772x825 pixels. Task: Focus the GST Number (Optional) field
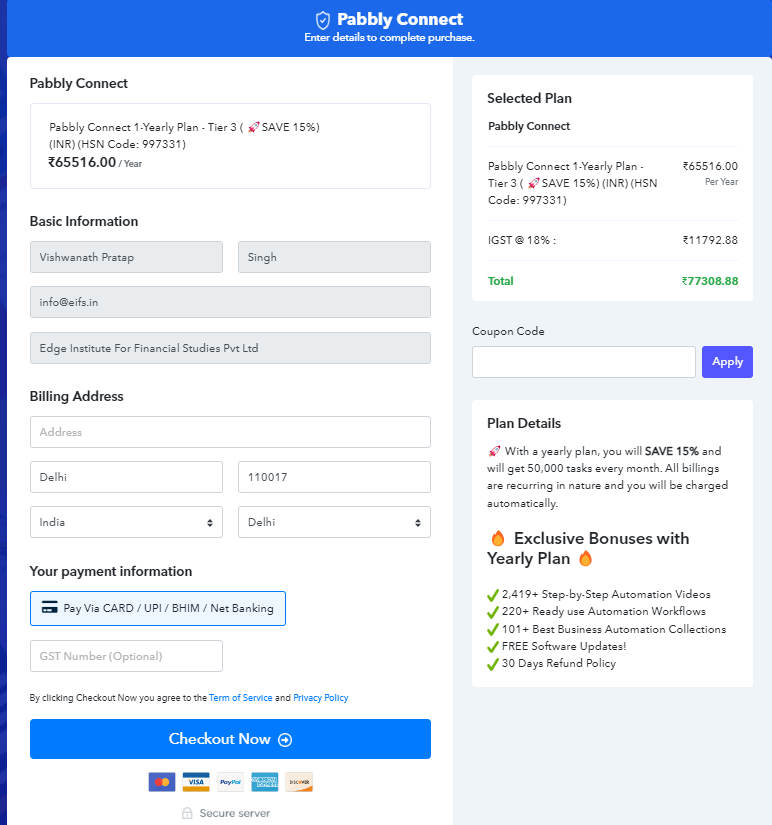click(126, 656)
